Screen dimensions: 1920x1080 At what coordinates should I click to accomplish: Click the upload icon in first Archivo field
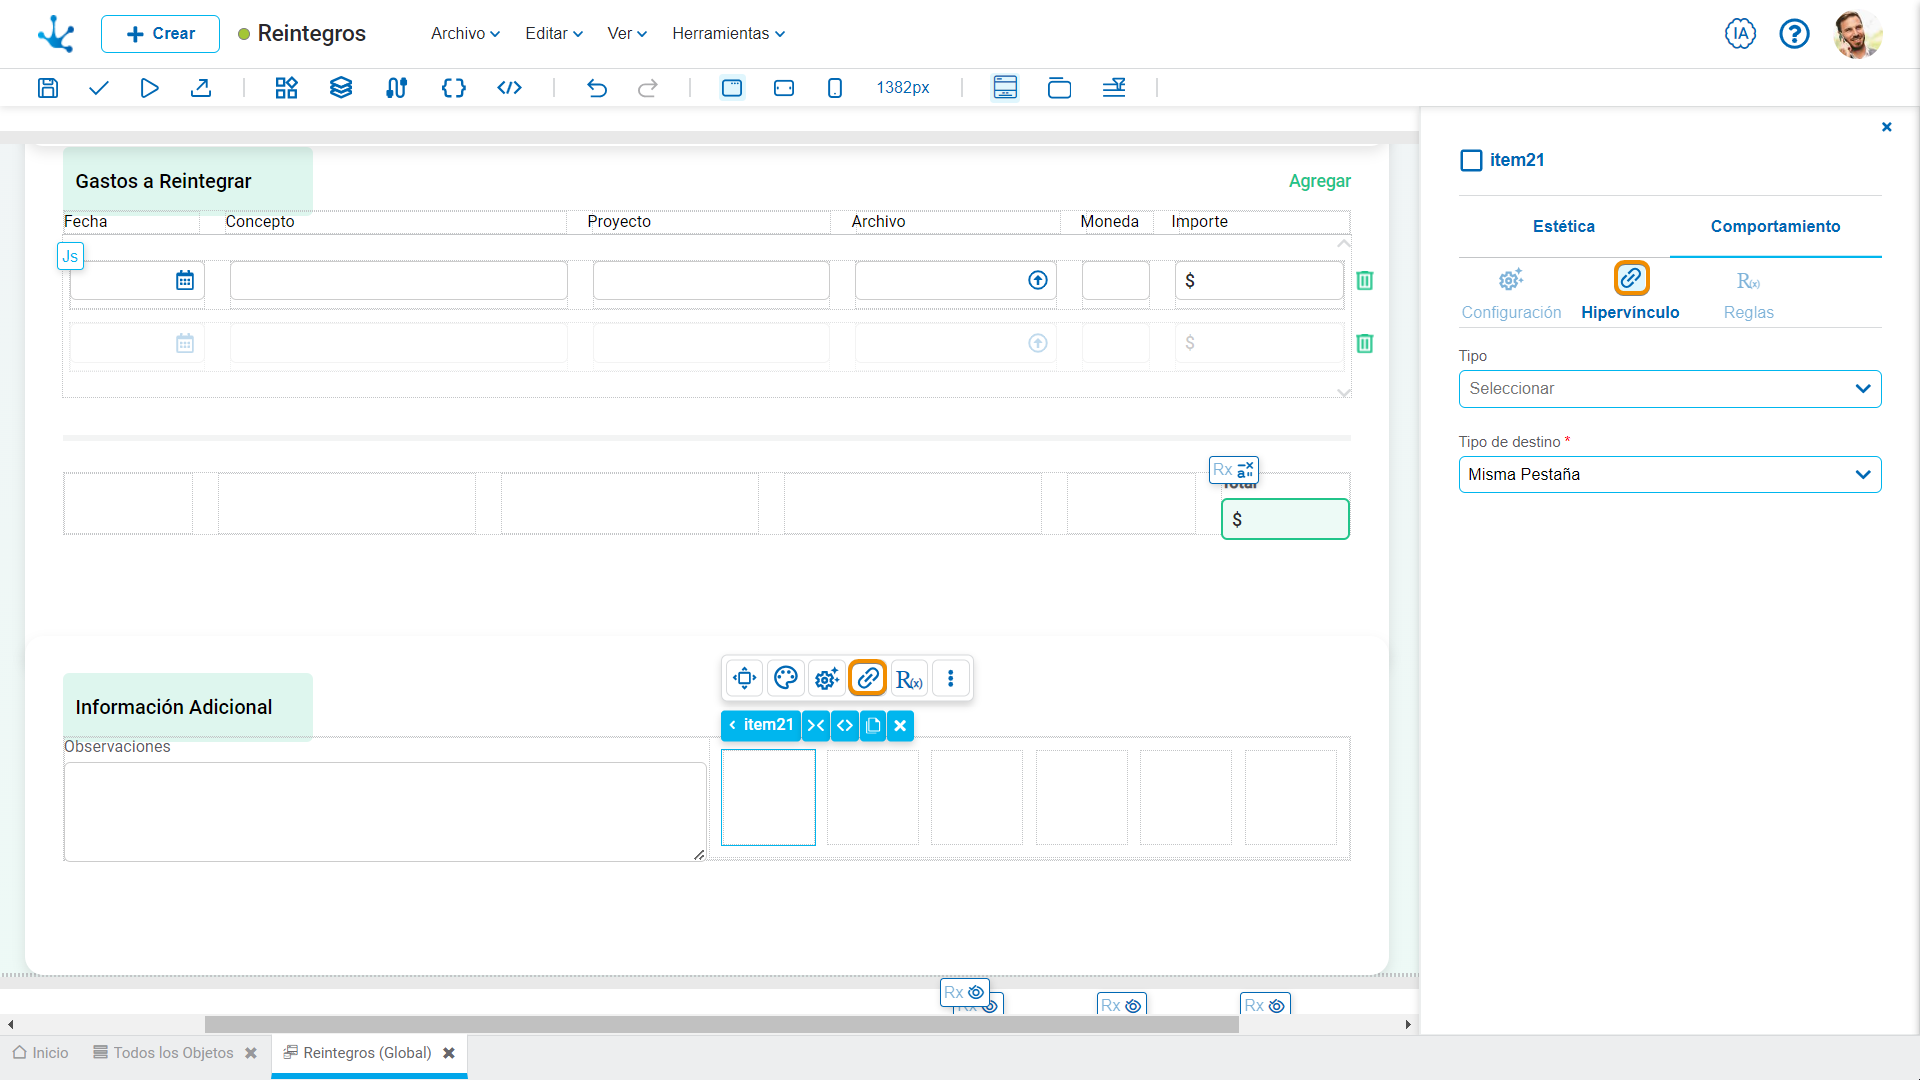tap(1038, 281)
